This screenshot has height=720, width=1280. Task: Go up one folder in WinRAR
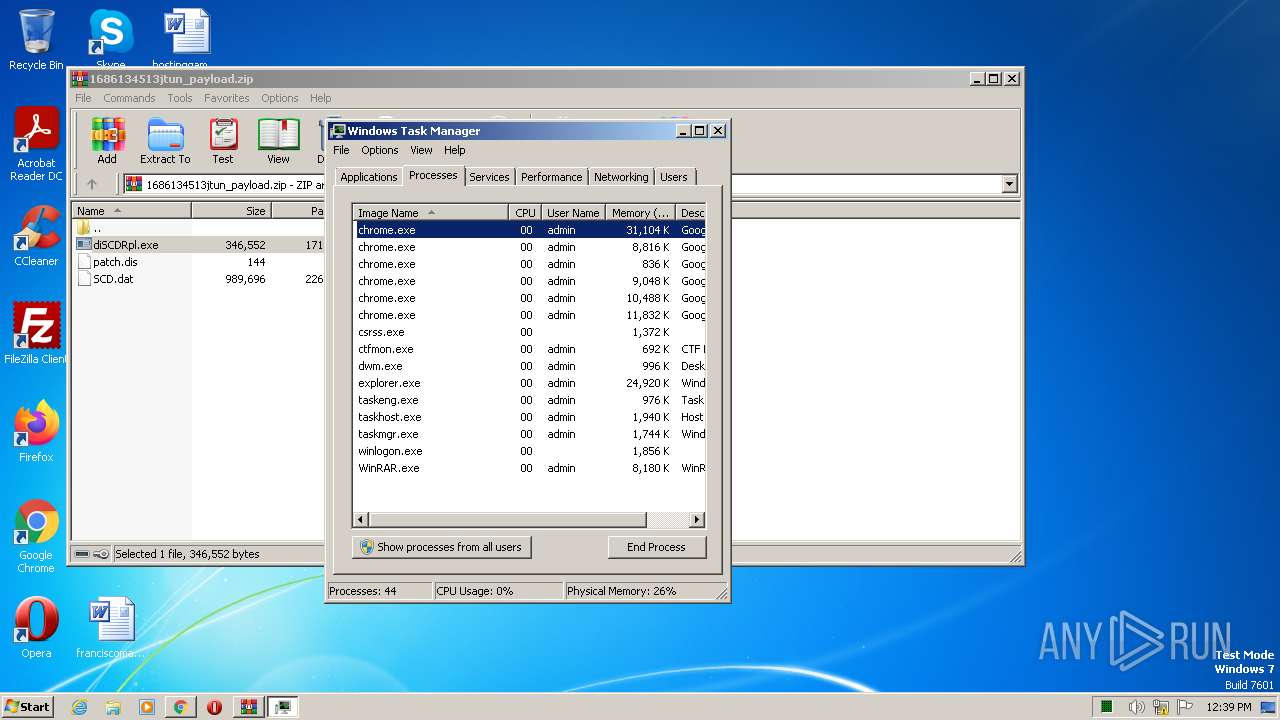click(x=92, y=184)
